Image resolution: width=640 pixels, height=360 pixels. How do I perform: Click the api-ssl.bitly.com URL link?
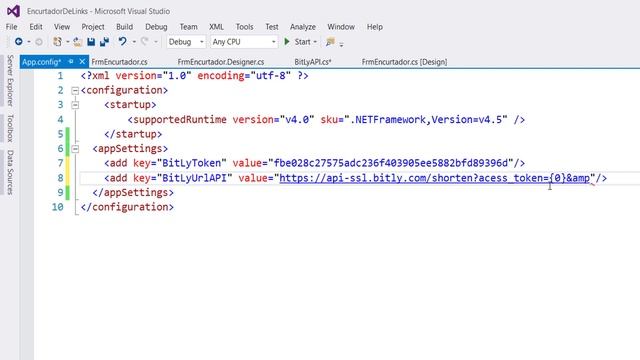click(435, 178)
